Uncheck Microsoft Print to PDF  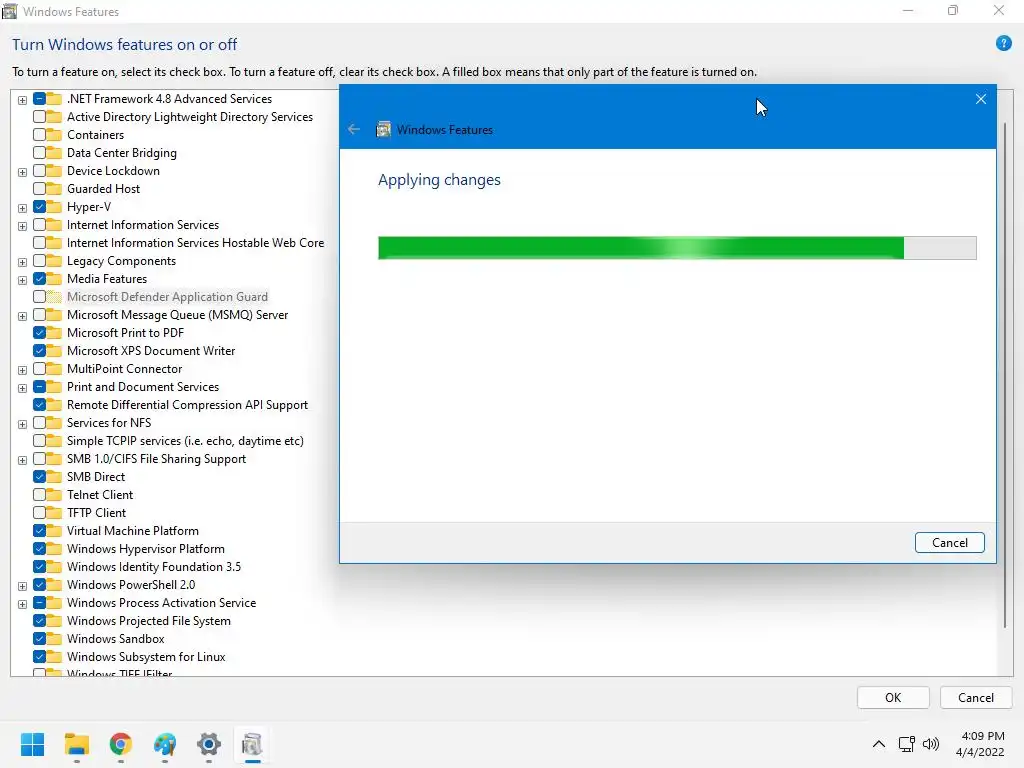39,333
